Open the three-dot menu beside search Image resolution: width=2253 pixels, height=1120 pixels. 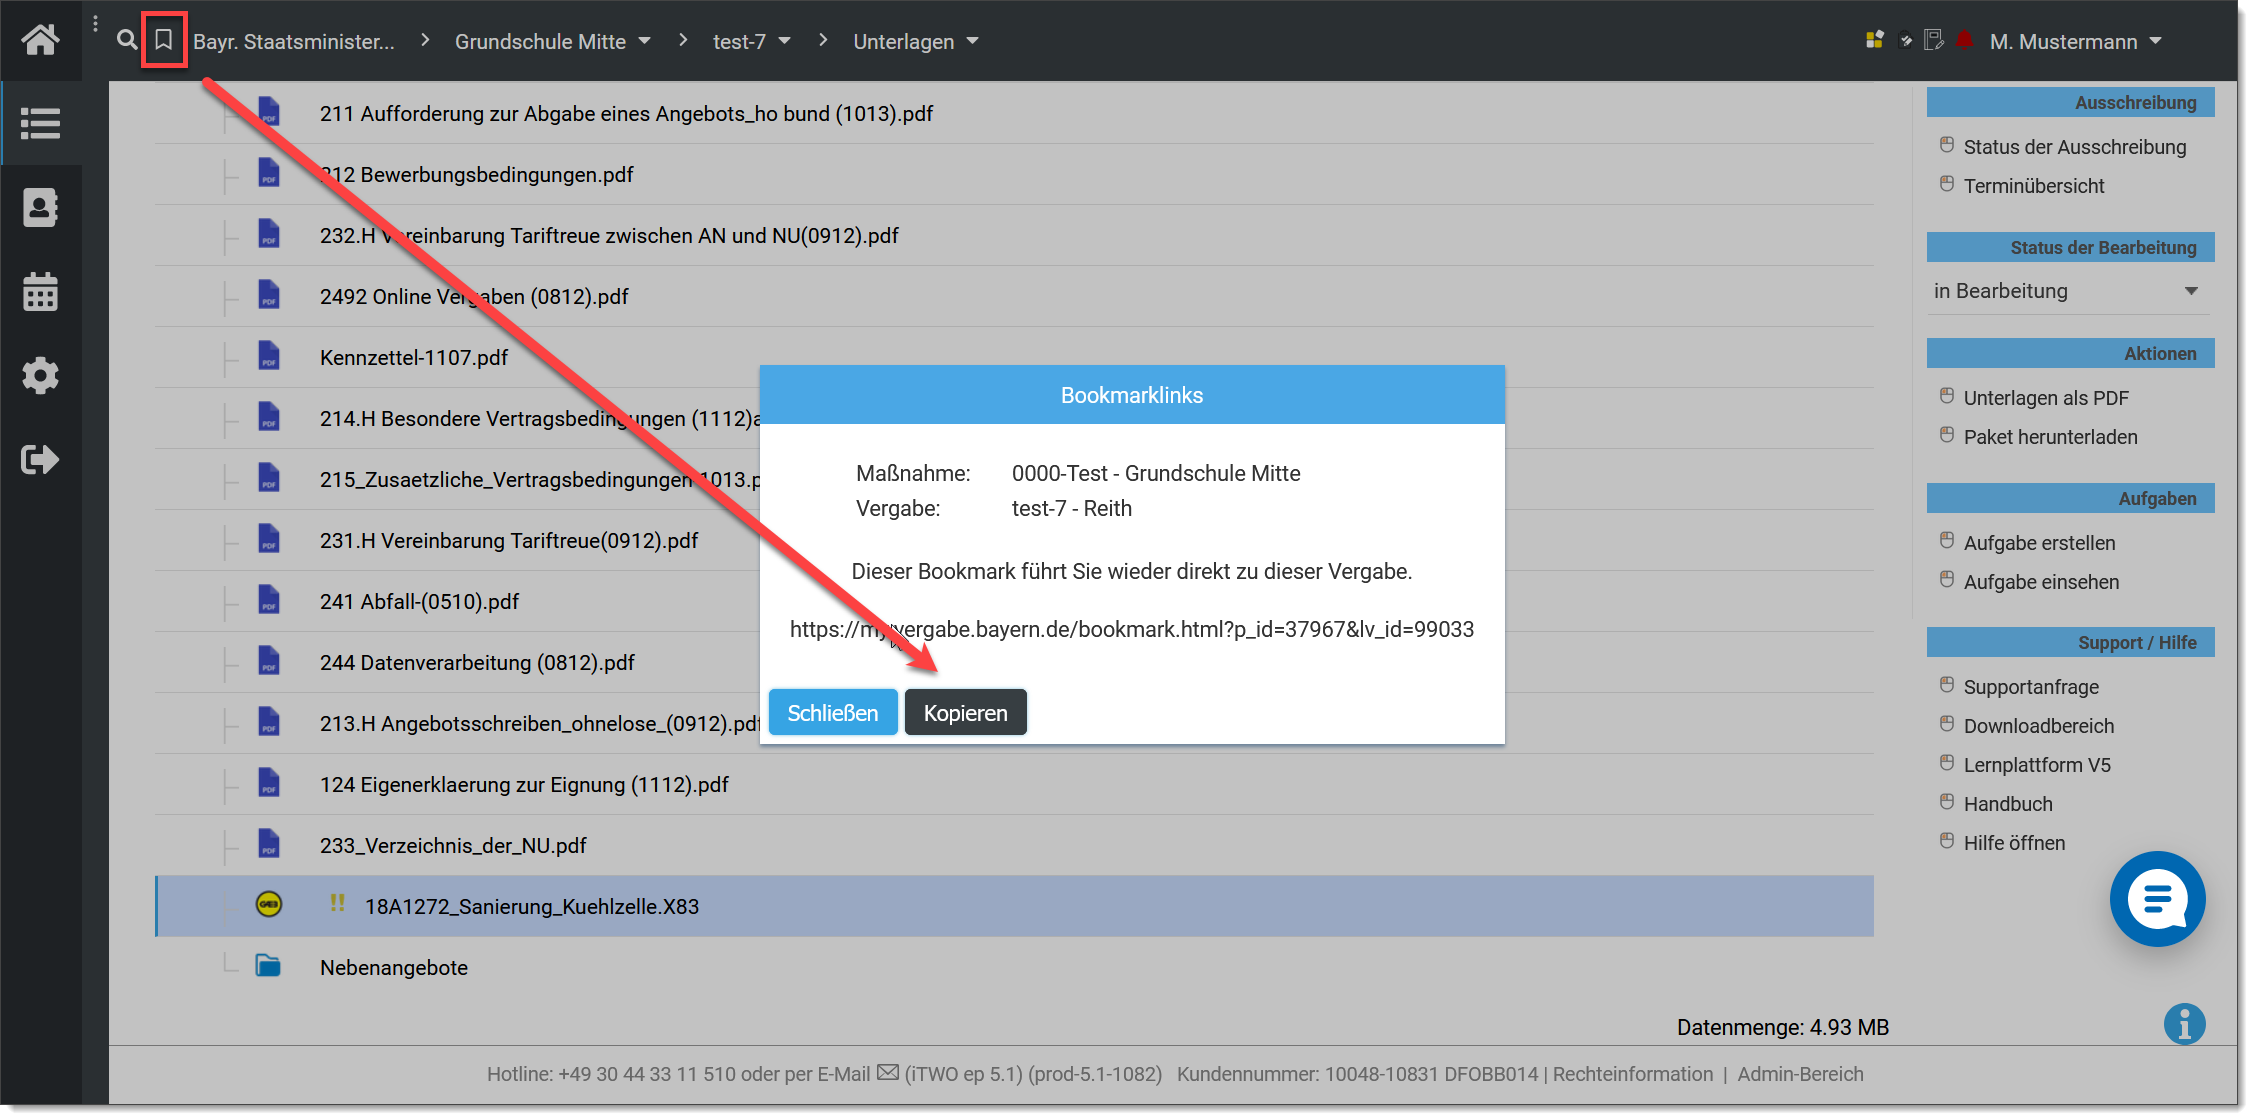[95, 24]
